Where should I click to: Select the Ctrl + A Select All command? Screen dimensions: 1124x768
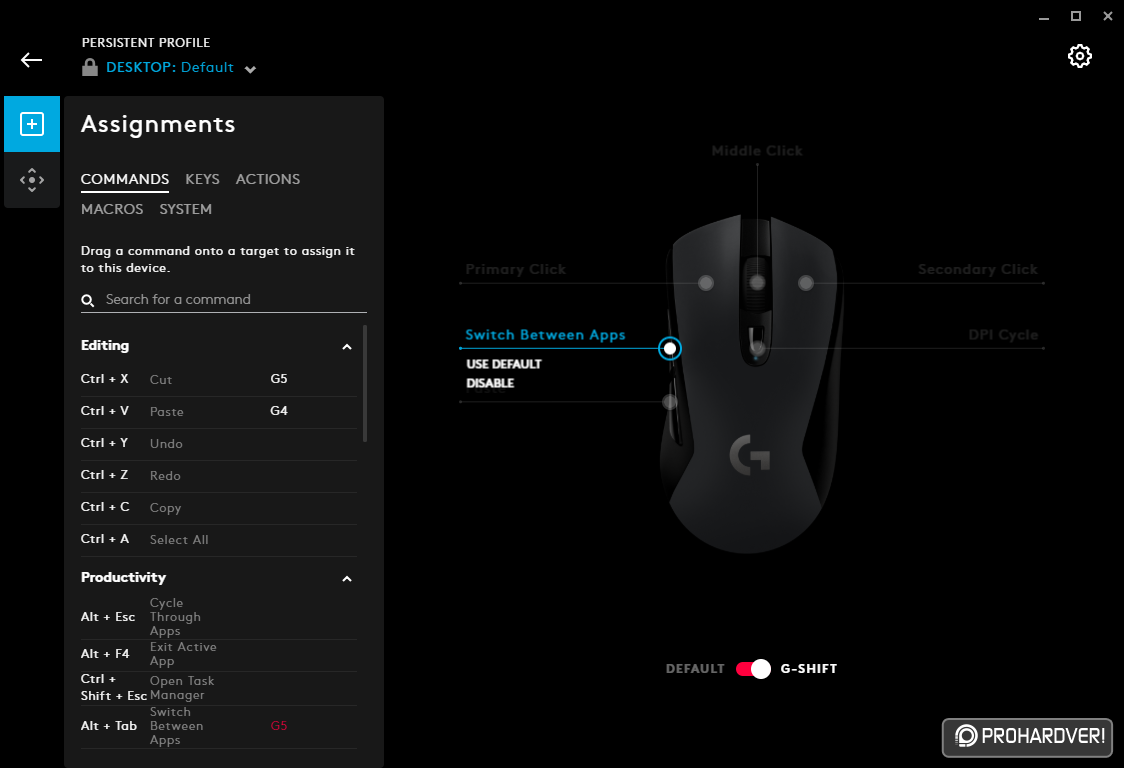point(219,539)
